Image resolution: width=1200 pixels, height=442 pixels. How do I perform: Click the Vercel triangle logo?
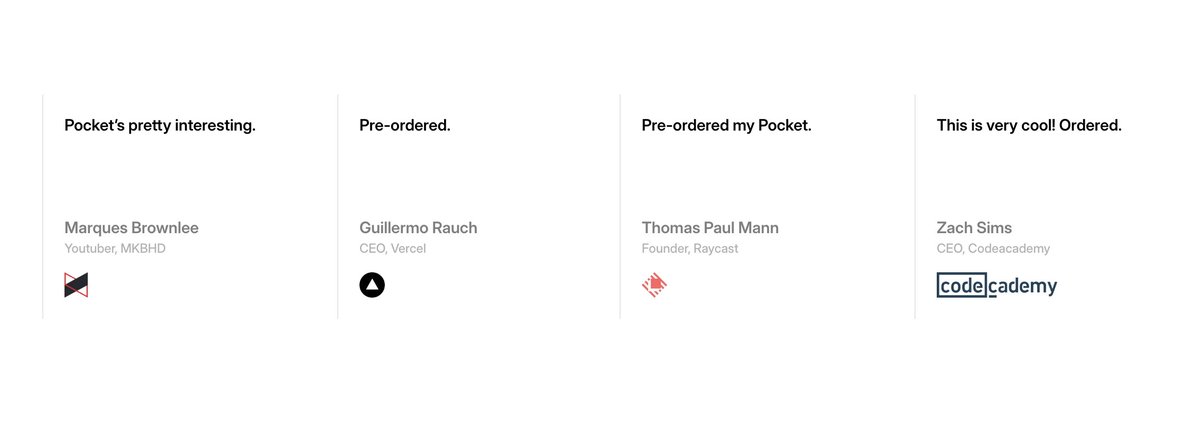(x=372, y=286)
